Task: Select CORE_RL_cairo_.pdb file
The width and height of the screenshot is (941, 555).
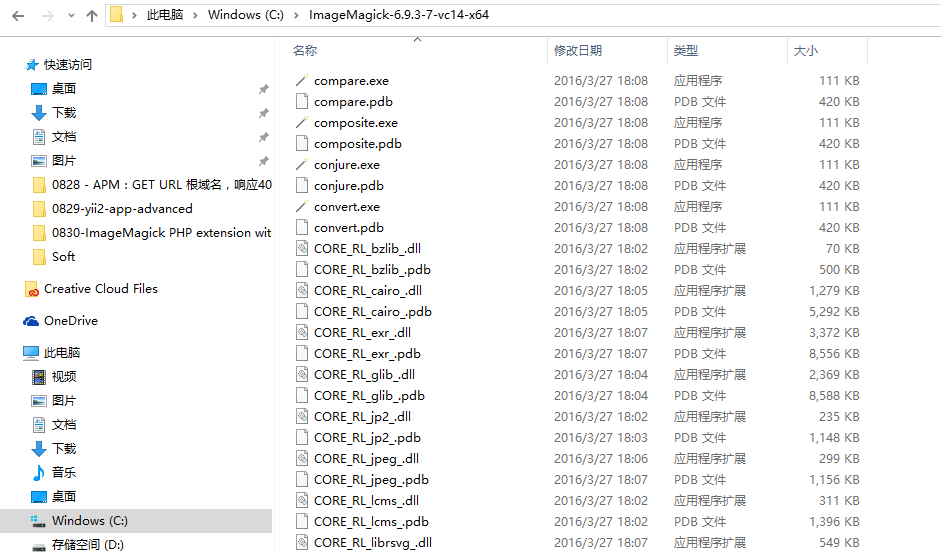Action: (x=373, y=312)
